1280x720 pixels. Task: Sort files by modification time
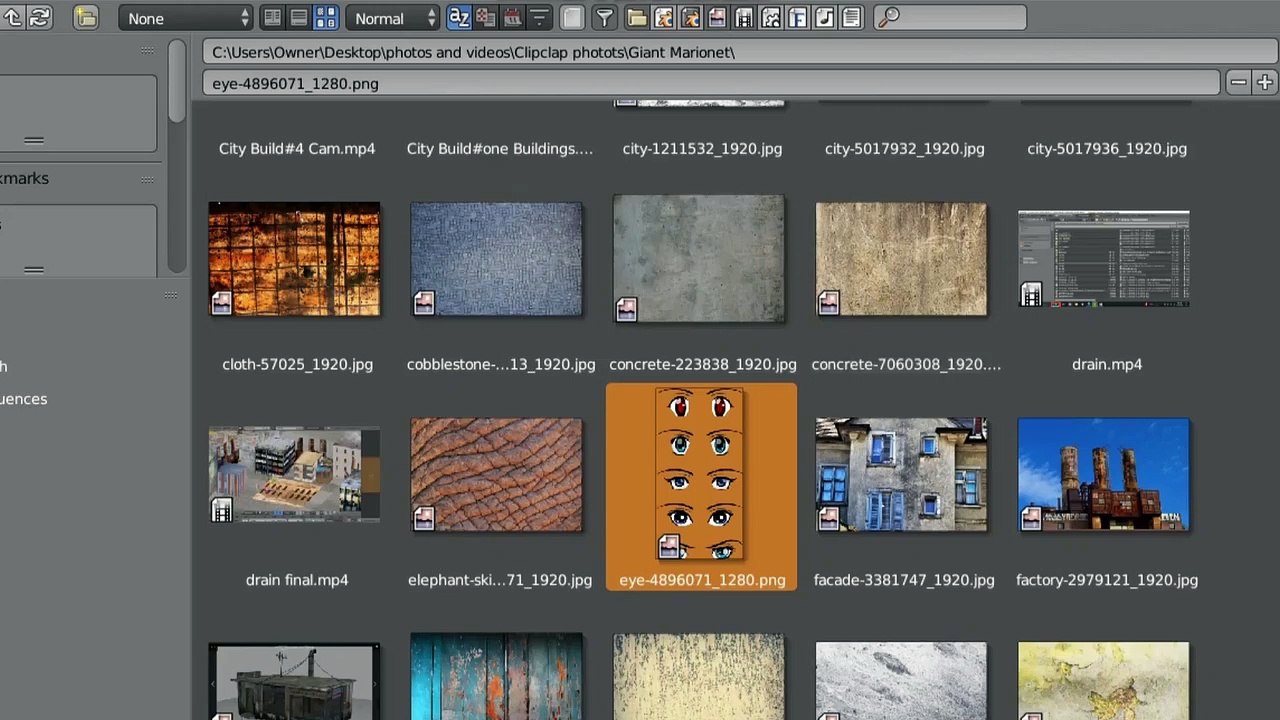512,18
